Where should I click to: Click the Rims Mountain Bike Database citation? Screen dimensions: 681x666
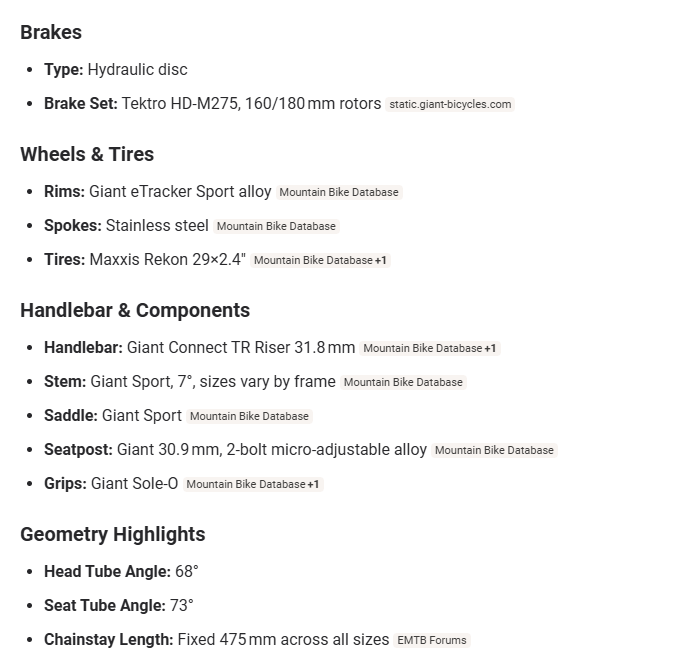click(x=339, y=192)
